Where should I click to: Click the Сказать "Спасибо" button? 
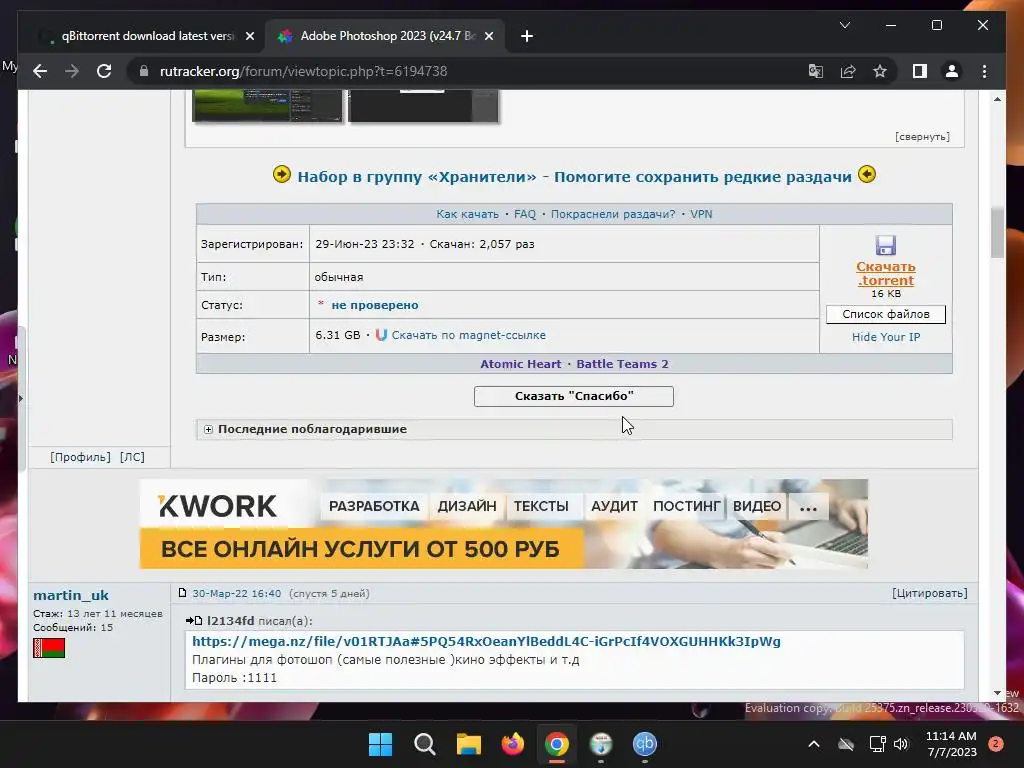click(x=573, y=396)
